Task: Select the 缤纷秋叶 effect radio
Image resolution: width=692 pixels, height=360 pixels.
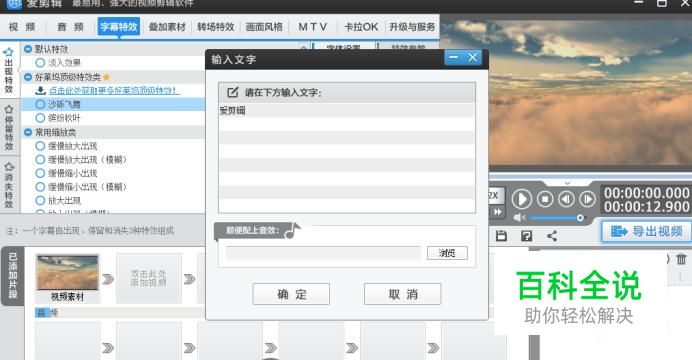Action: 40,118
